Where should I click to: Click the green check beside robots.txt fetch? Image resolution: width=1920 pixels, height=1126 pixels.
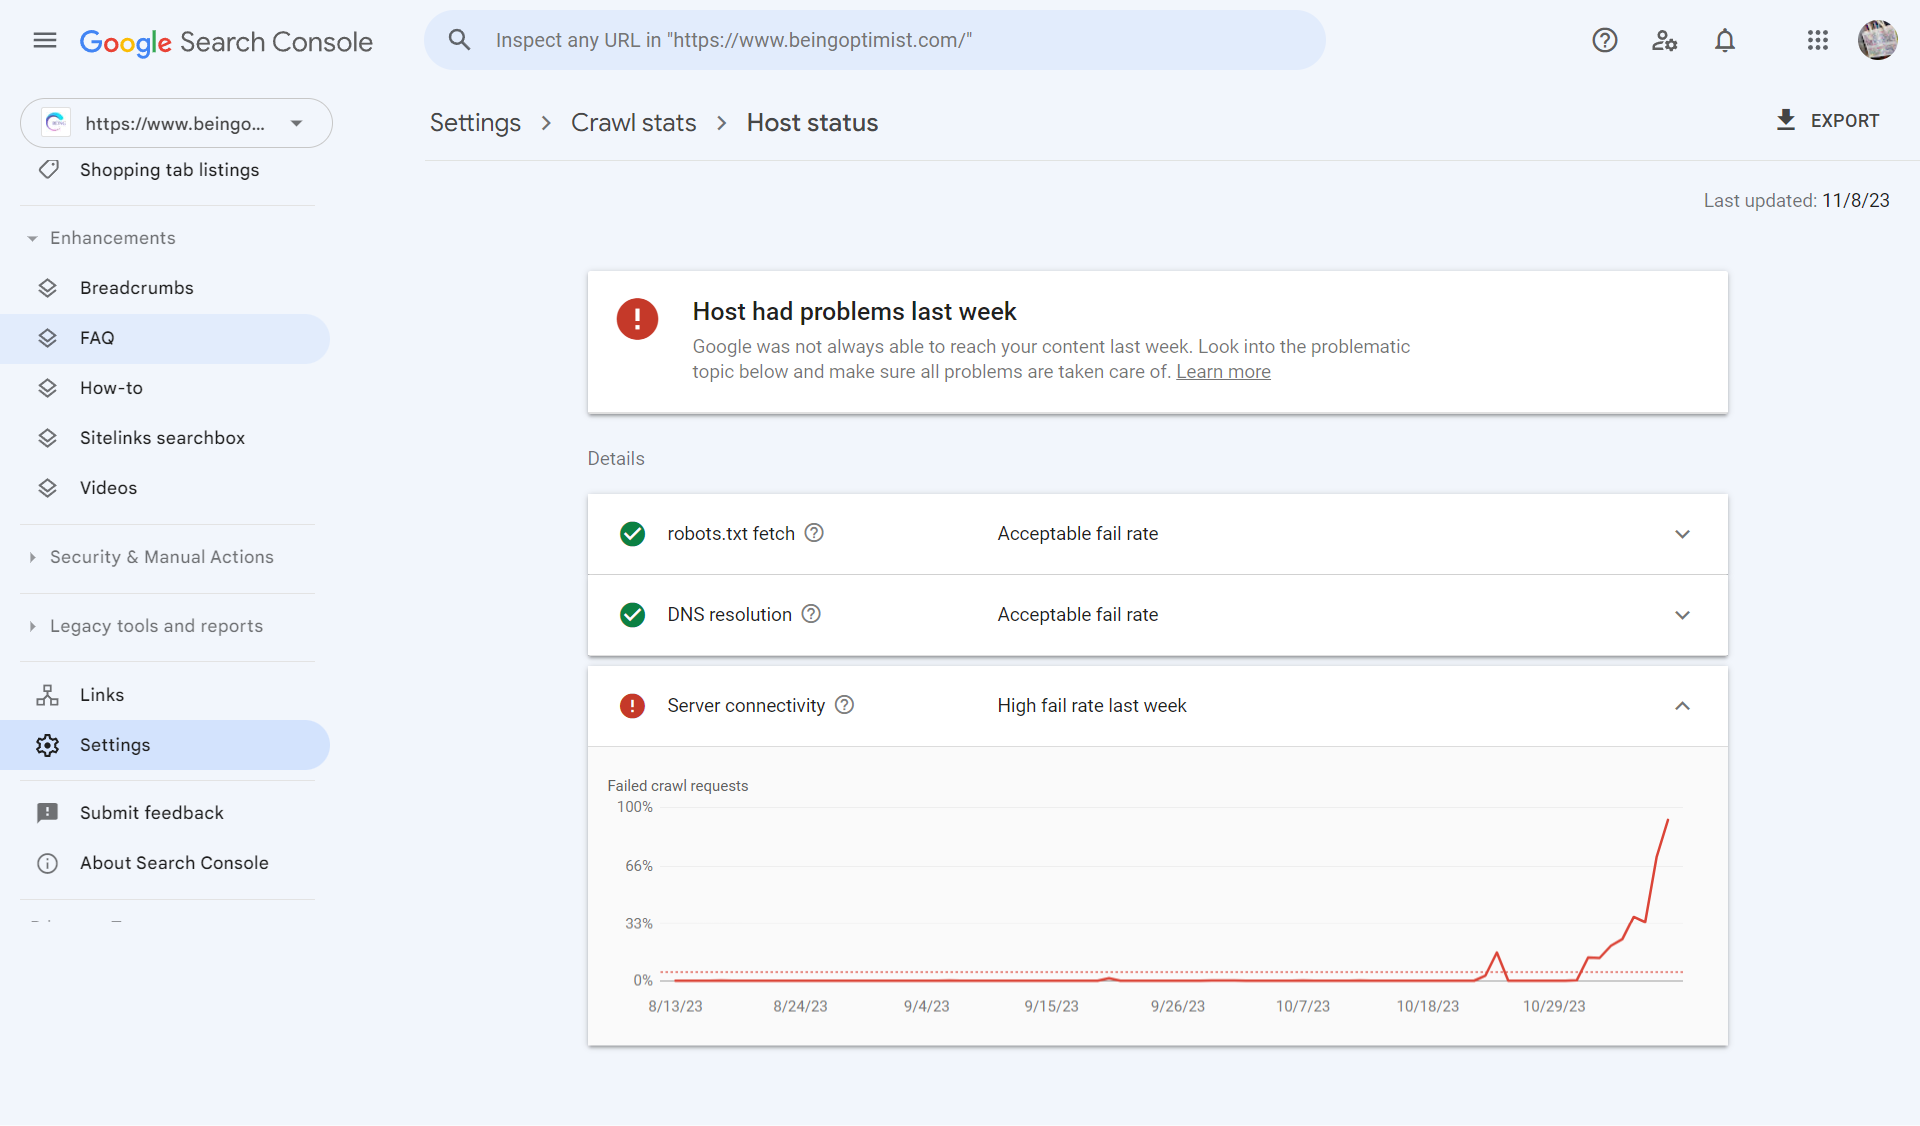(x=632, y=534)
